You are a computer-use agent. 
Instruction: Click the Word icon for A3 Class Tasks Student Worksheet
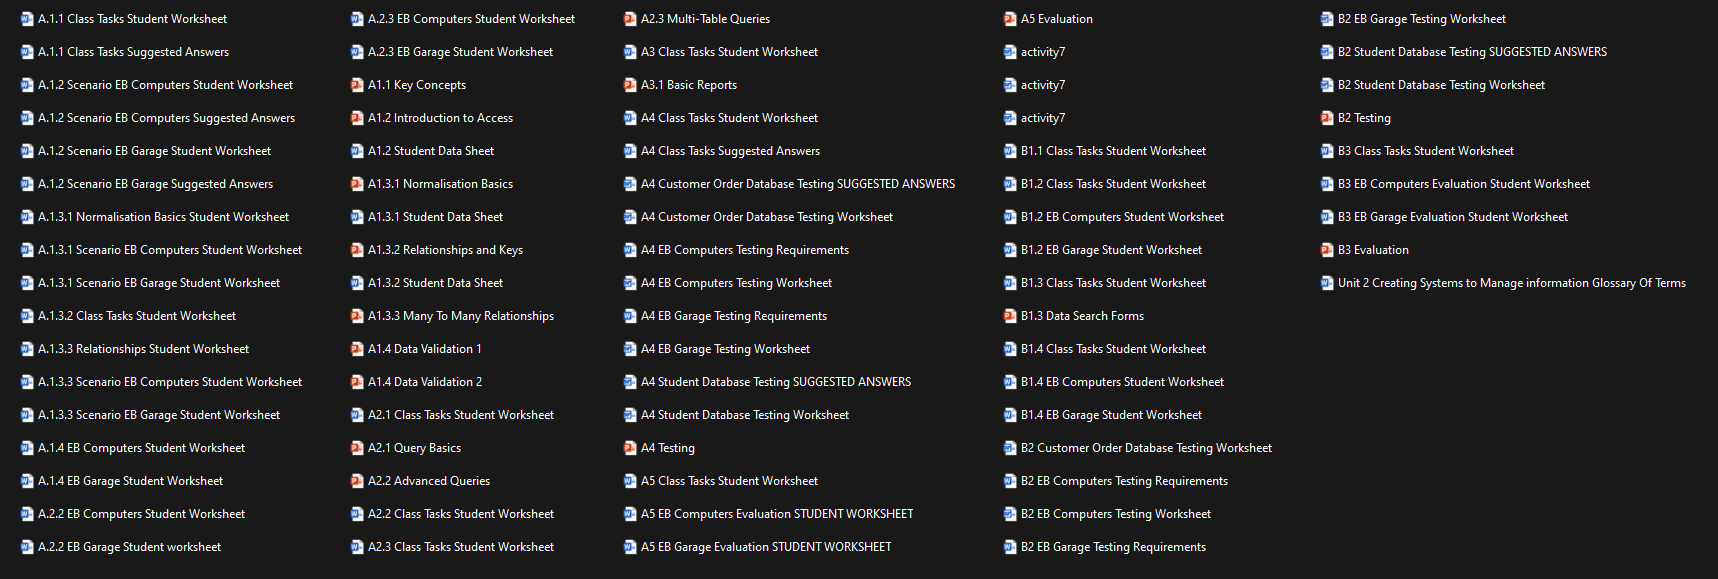point(630,52)
